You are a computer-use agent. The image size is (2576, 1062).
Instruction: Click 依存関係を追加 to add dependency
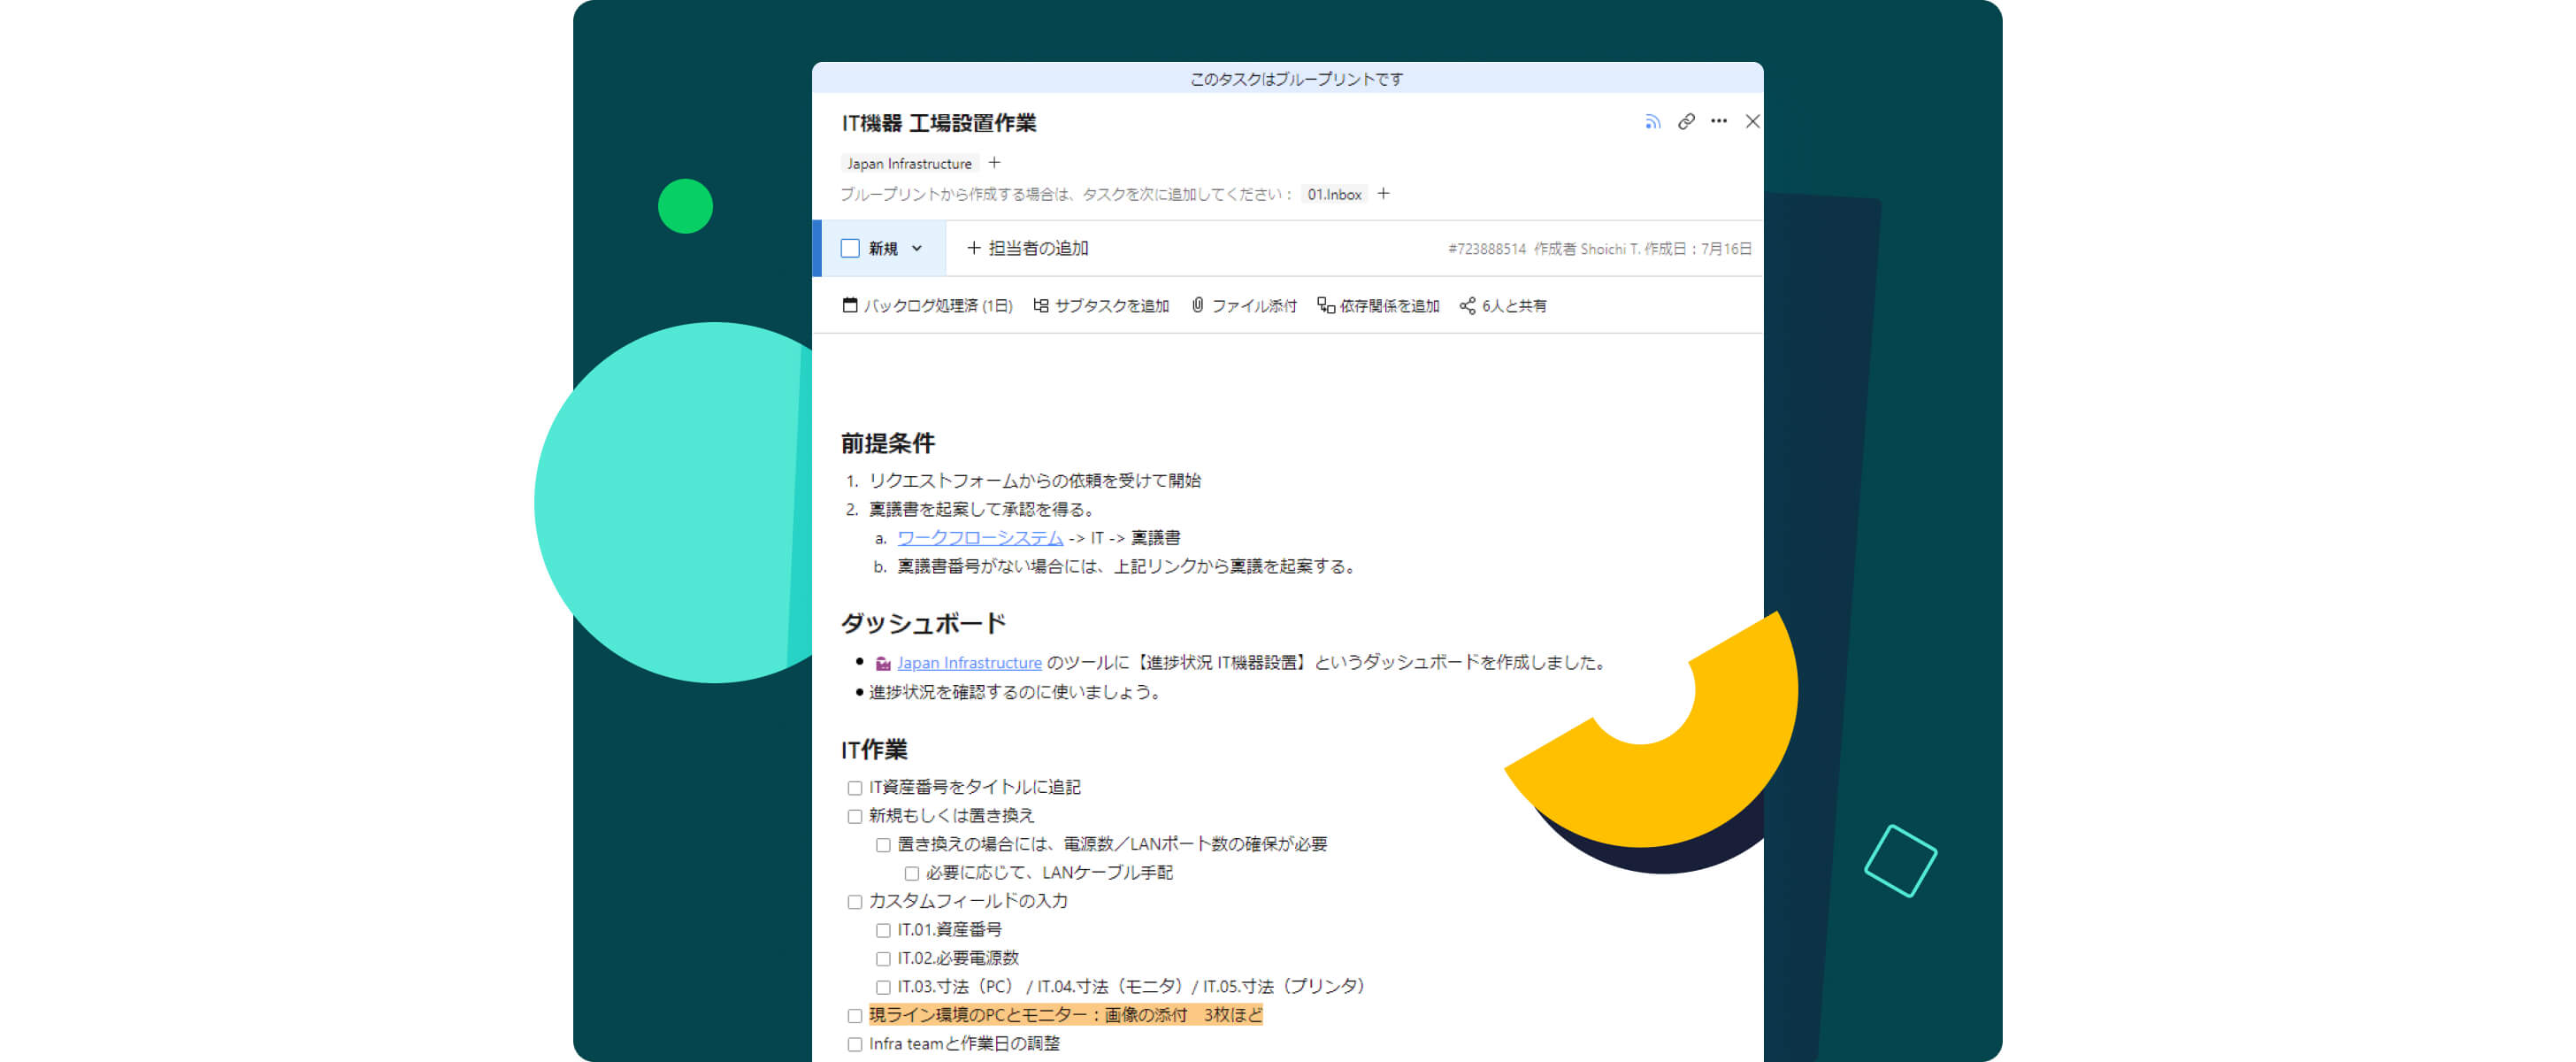point(1378,306)
